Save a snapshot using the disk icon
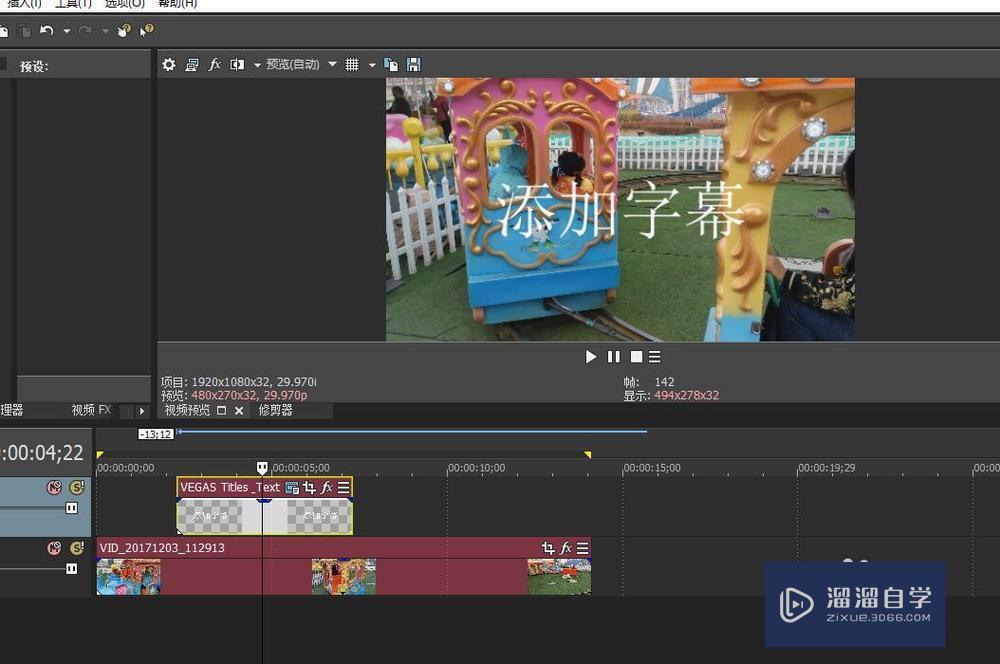The width and height of the screenshot is (1000, 664). [413, 64]
